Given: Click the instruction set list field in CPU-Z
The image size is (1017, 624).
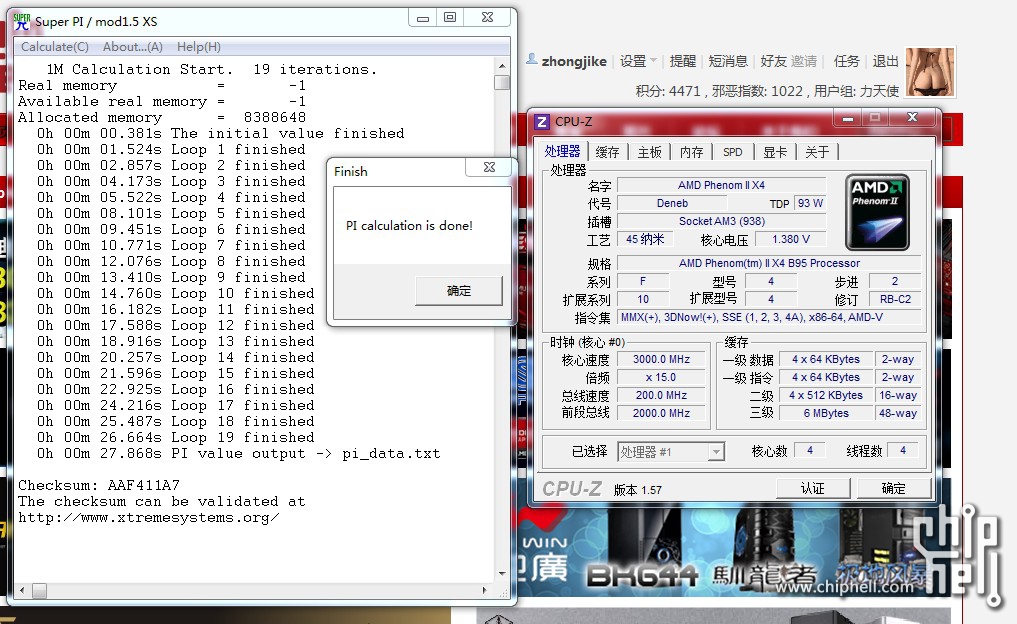Looking at the screenshot, I should (769, 317).
